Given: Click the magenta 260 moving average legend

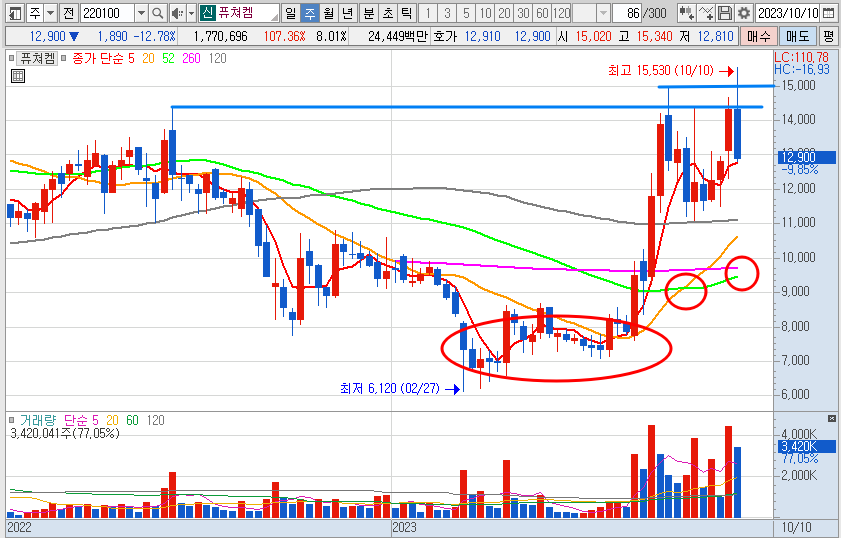Looking at the screenshot, I should pos(191,58).
